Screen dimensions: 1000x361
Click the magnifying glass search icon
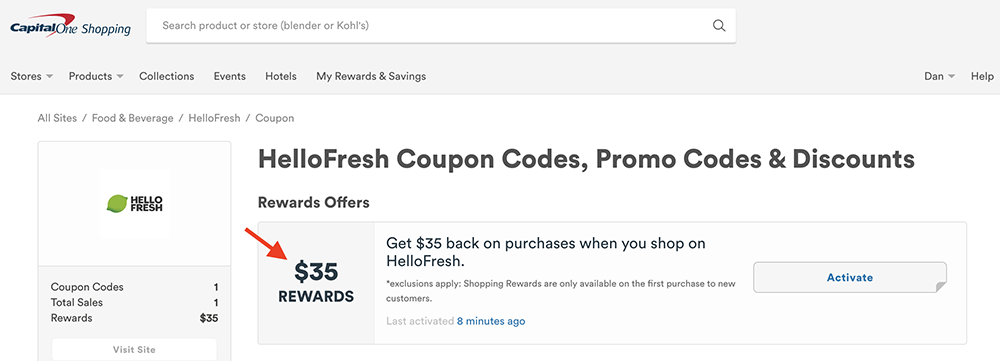719,26
